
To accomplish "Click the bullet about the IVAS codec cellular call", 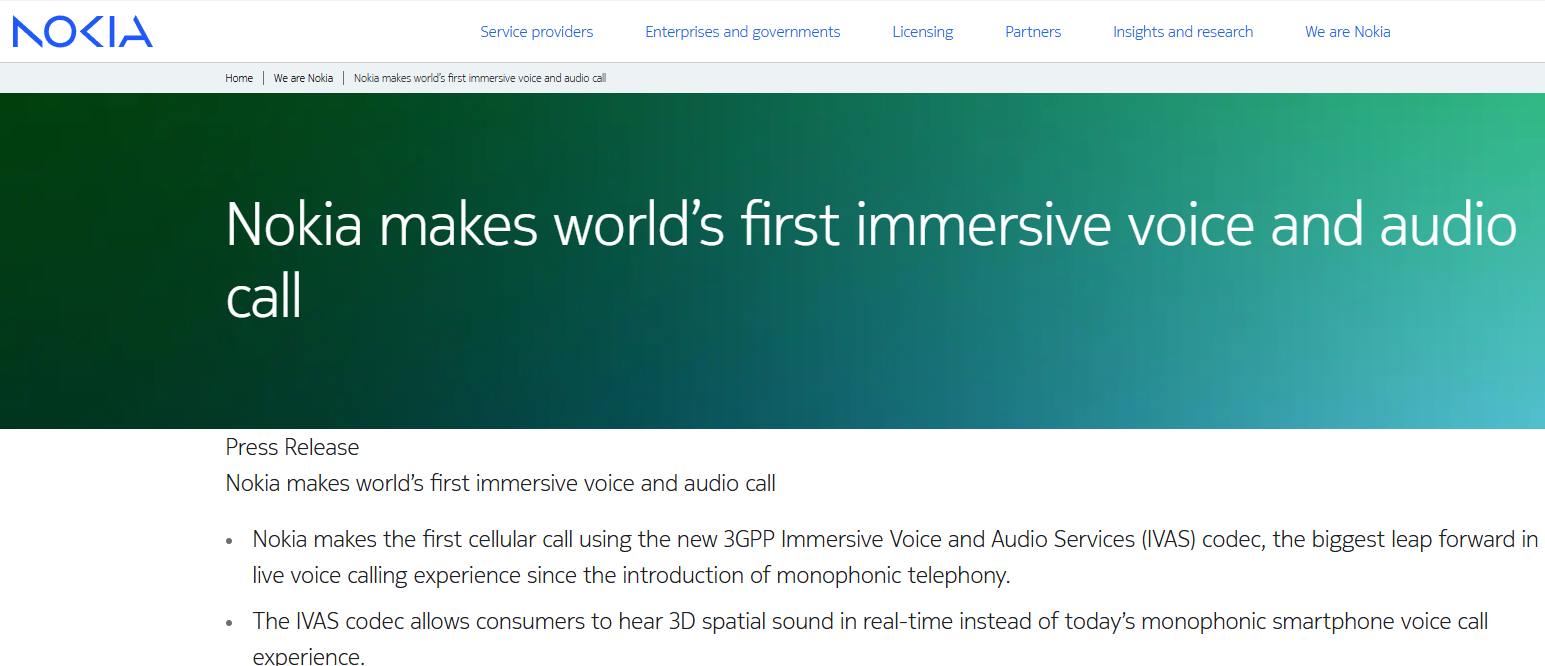I will 895,558.
